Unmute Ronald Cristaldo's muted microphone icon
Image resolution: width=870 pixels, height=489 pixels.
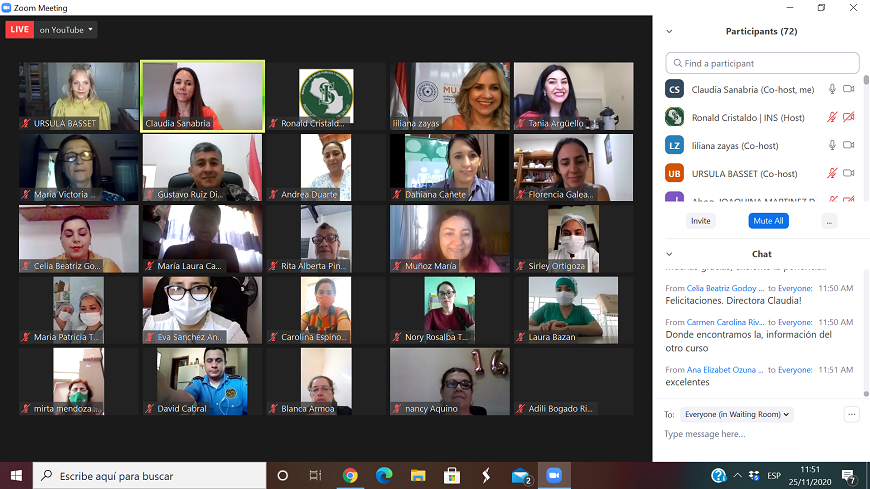pyautogui.click(x=832, y=117)
